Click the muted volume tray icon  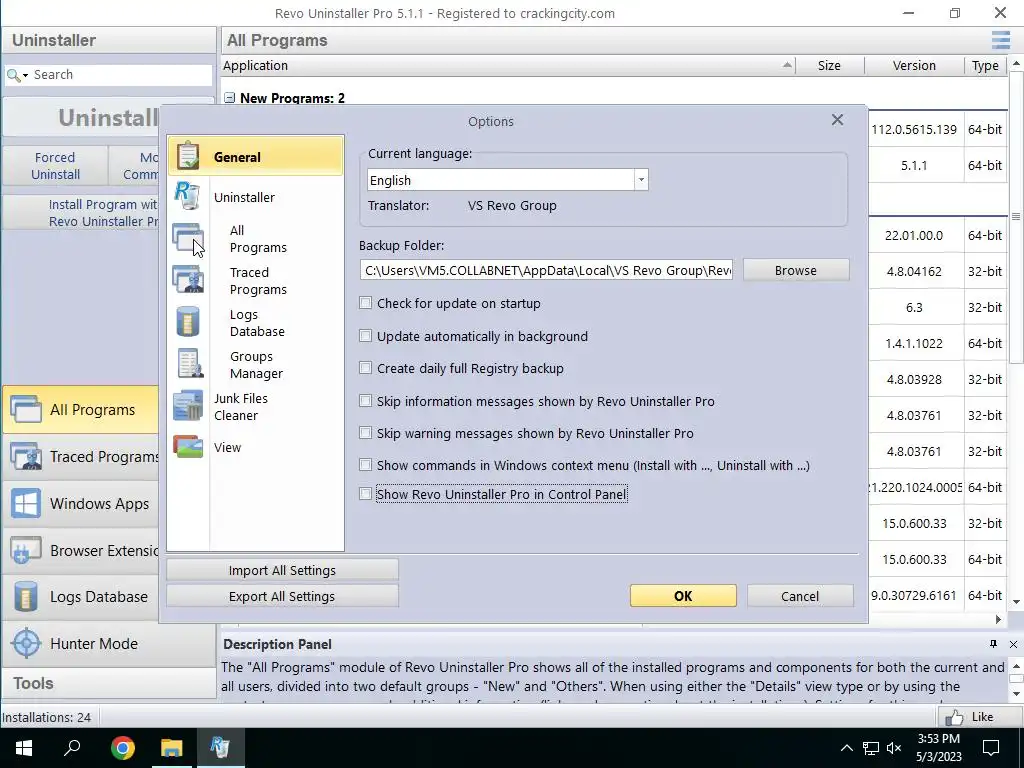894,748
